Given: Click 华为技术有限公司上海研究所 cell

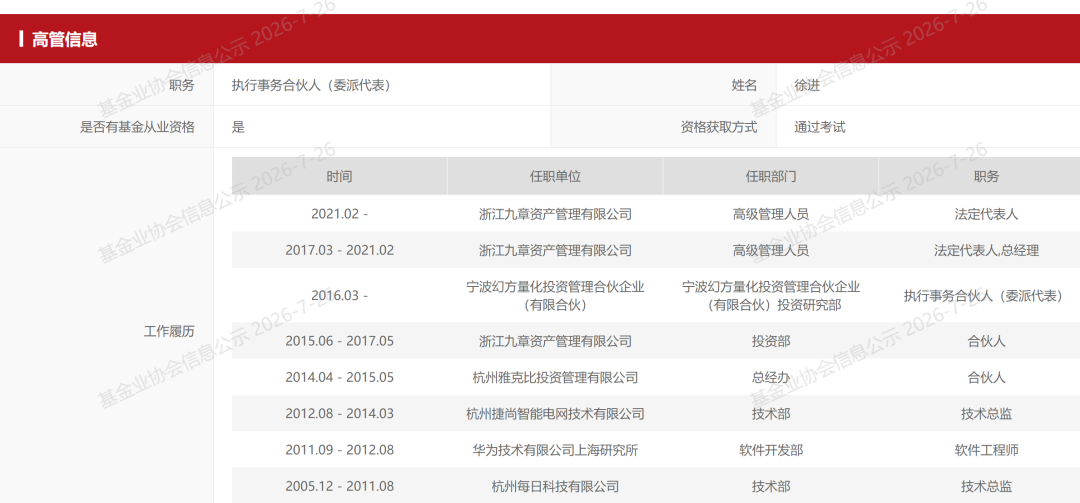Looking at the screenshot, I should [x=555, y=450].
